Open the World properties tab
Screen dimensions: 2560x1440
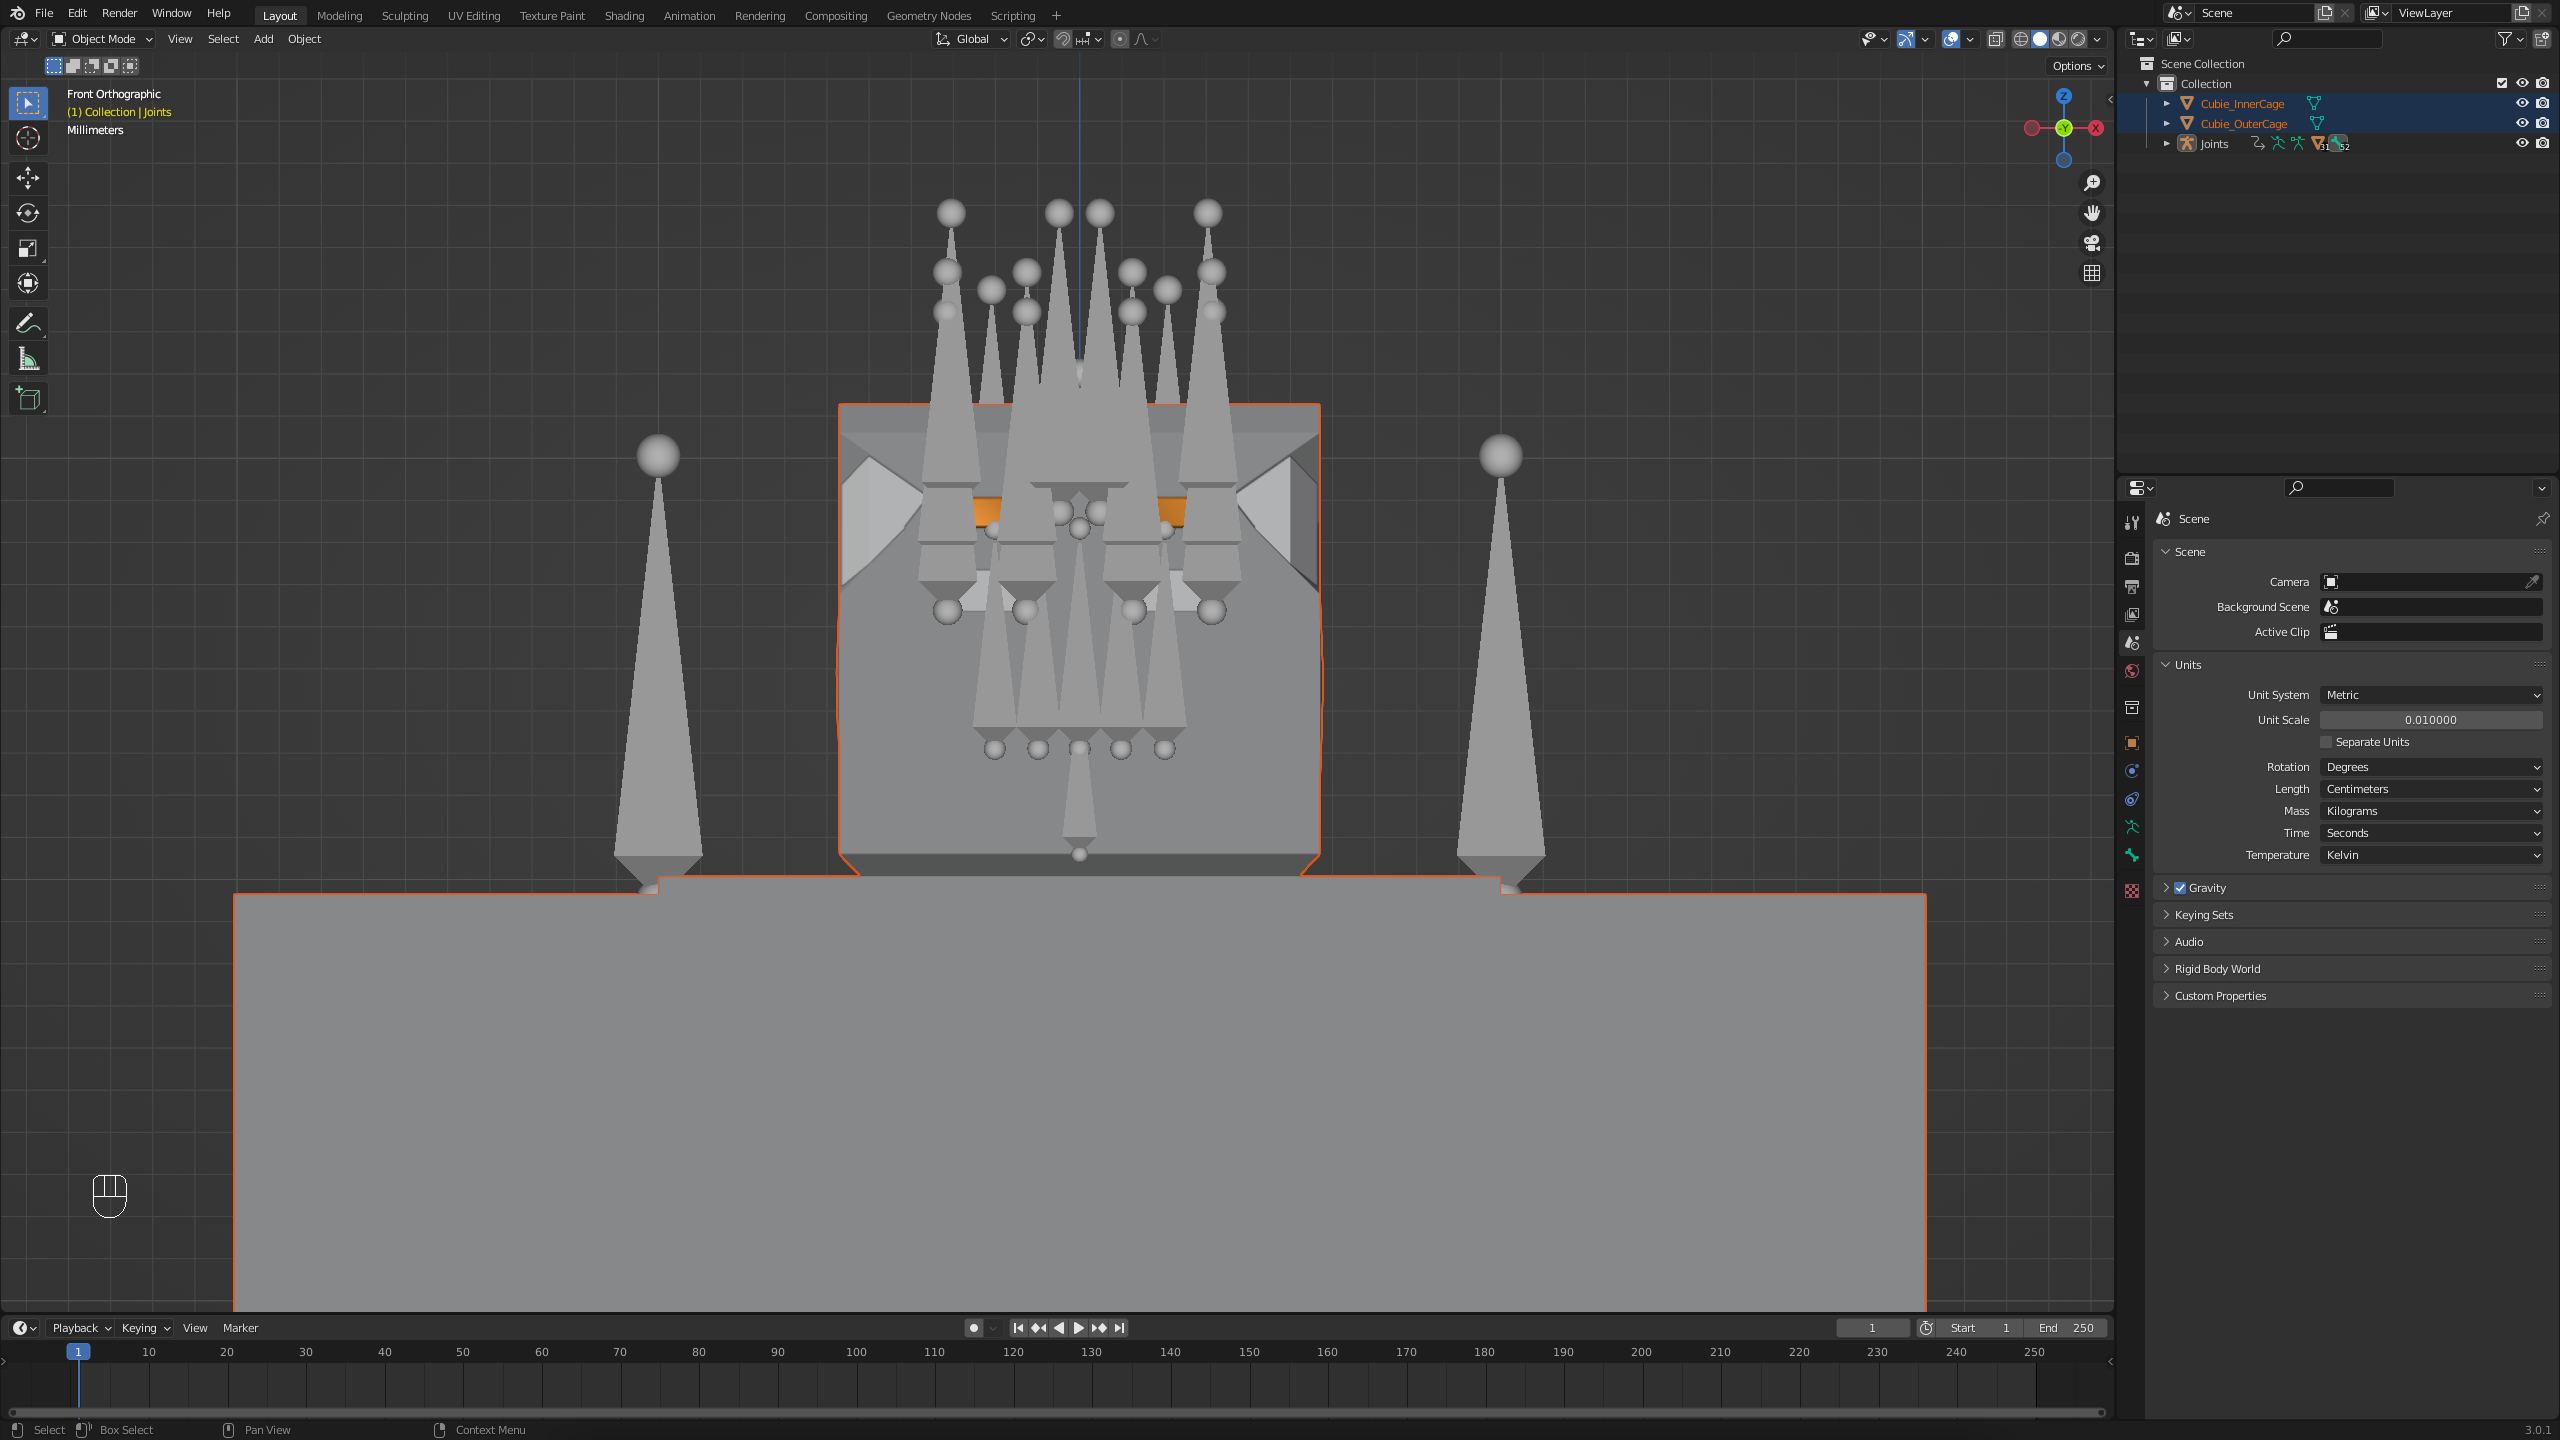click(2132, 671)
